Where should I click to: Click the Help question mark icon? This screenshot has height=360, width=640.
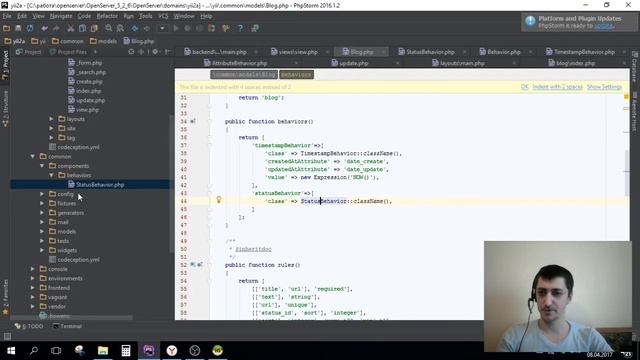(x=240, y=28)
